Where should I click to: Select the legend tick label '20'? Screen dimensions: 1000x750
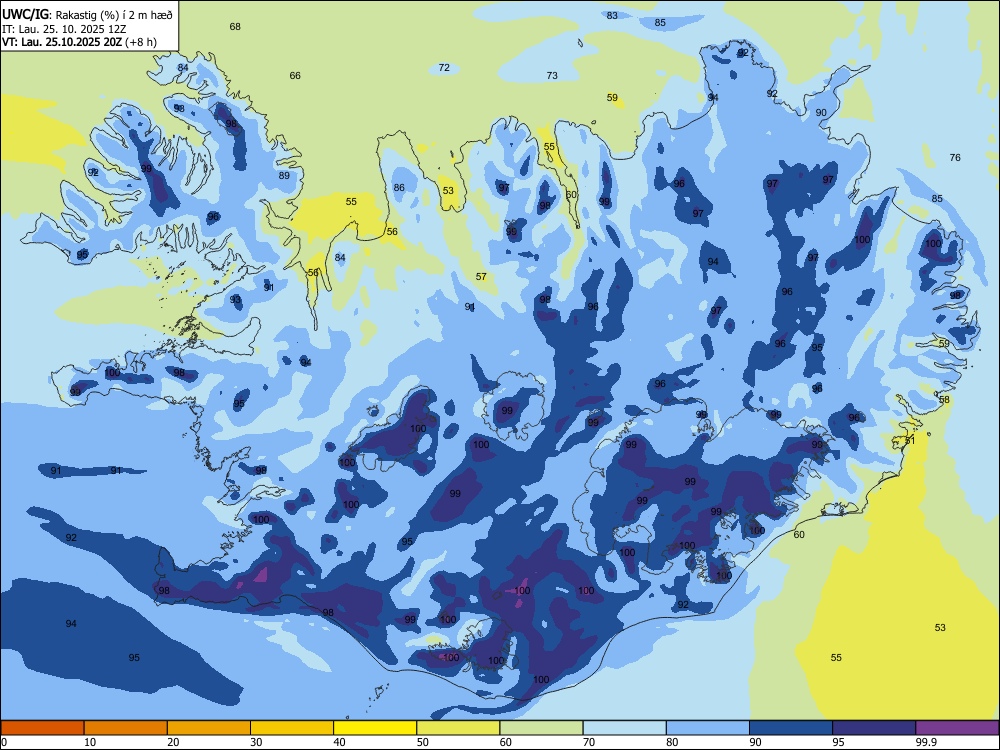point(173,742)
